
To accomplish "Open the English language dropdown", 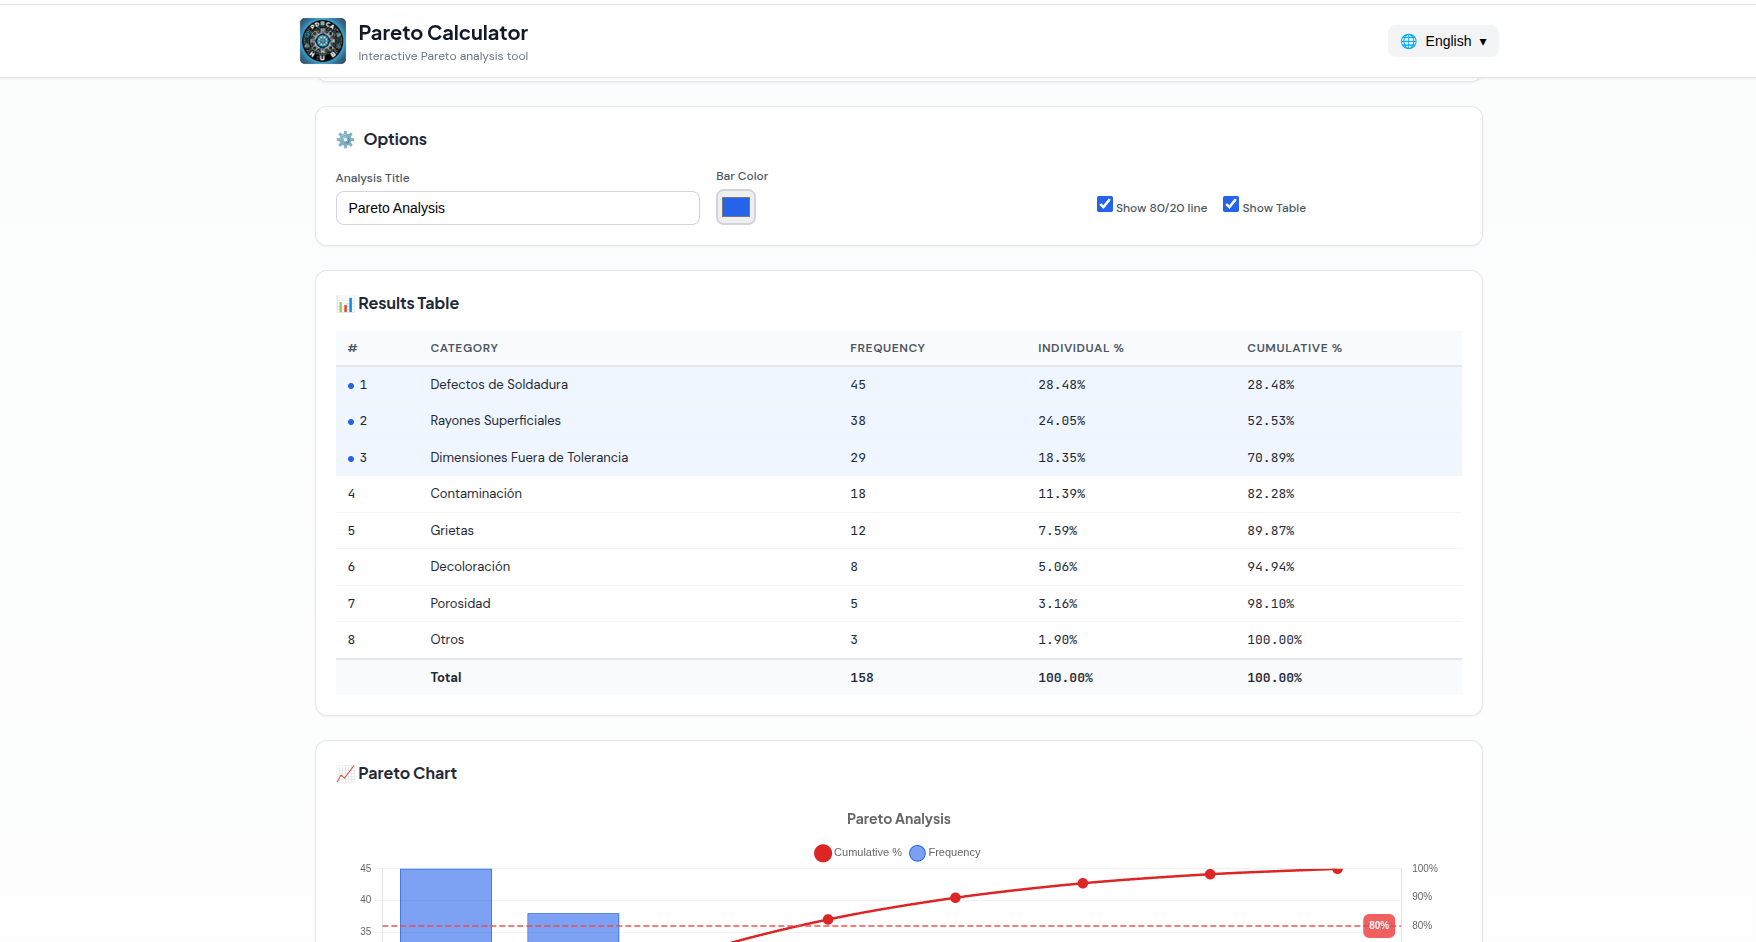I will pos(1443,41).
